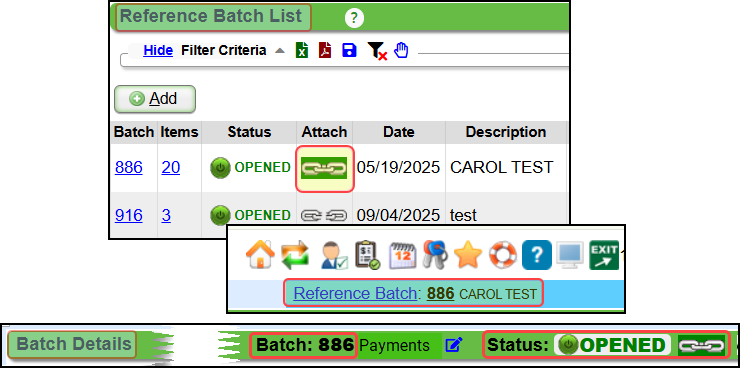Open the green attachment chain for batch 886
The height and width of the screenshot is (368, 740).
click(324, 168)
